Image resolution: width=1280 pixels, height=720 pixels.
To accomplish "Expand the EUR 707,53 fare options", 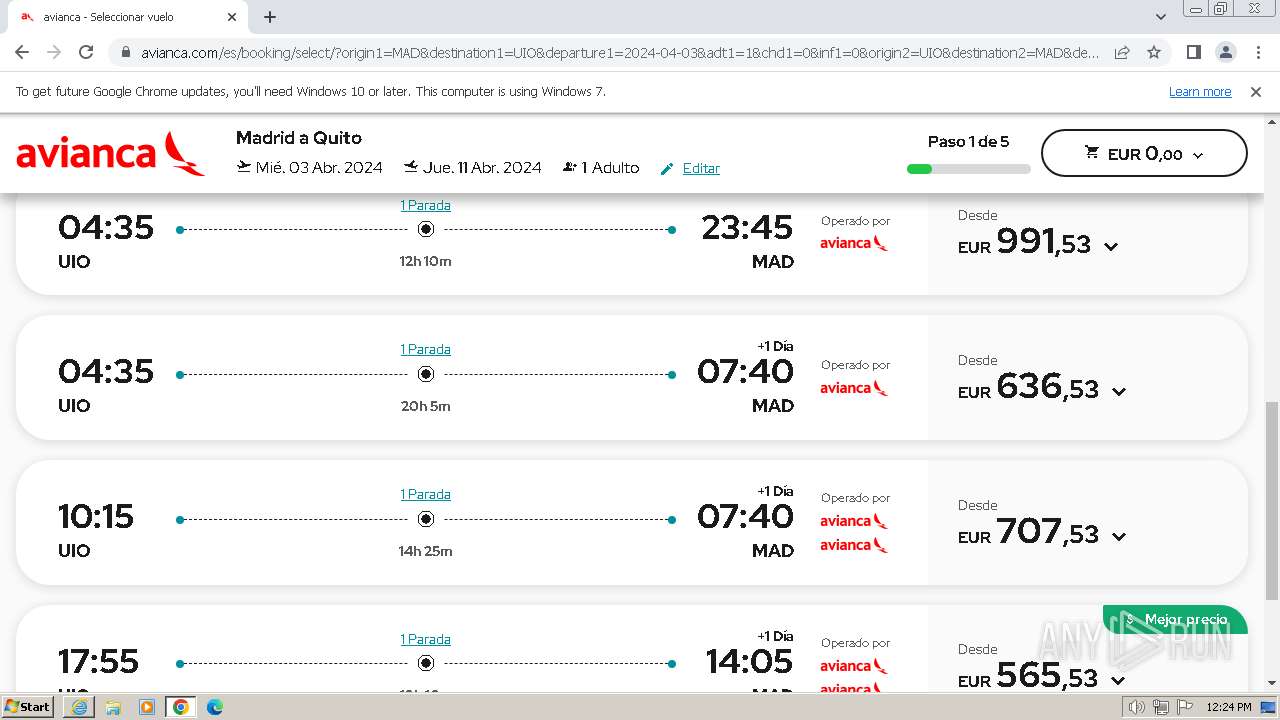I will (1119, 537).
